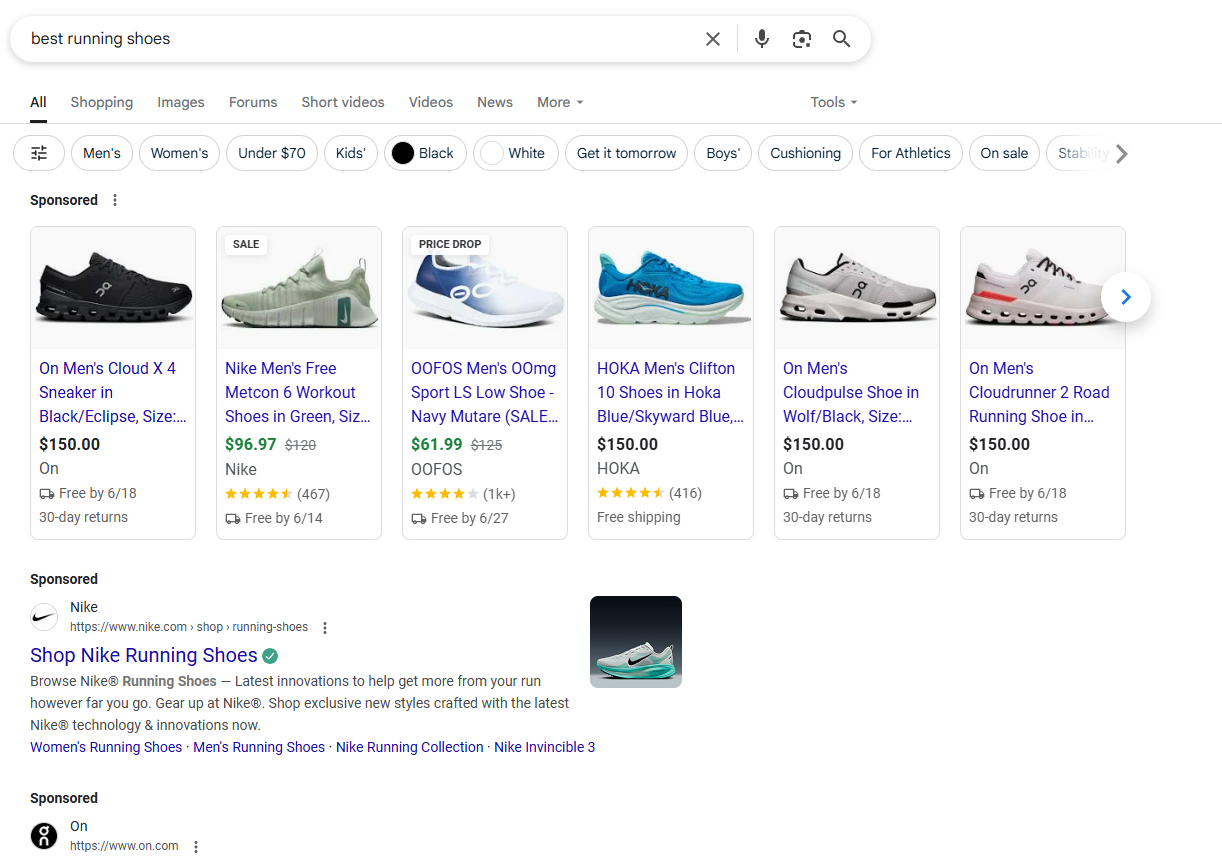Click the gray On Cloudpulse shoe image
Screen dimensions: 1222x861
click(857, 288)
